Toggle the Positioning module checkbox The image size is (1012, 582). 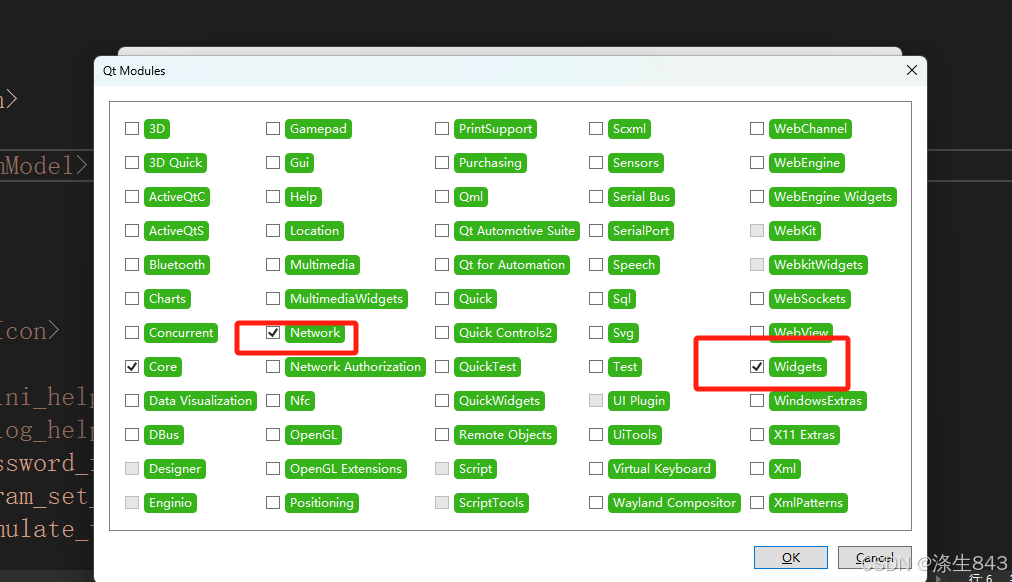click(273, 503)
